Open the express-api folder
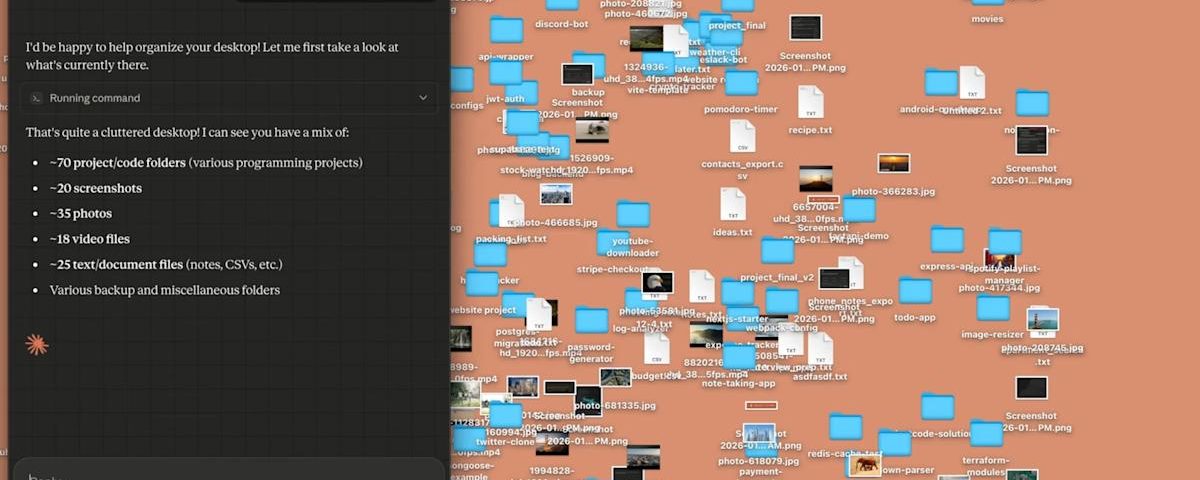The image size is (1200, 480). tap(946, 241)
